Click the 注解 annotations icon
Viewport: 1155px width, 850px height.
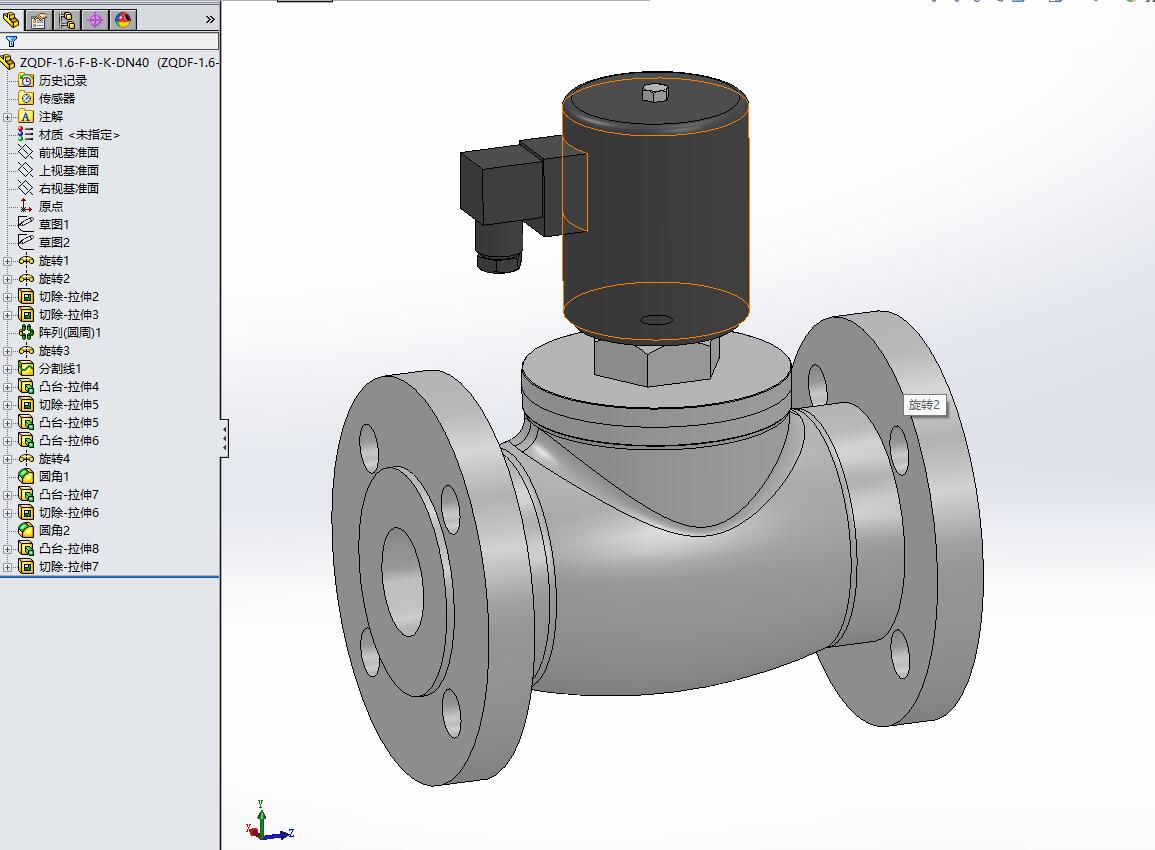click(x=26, y=116)
